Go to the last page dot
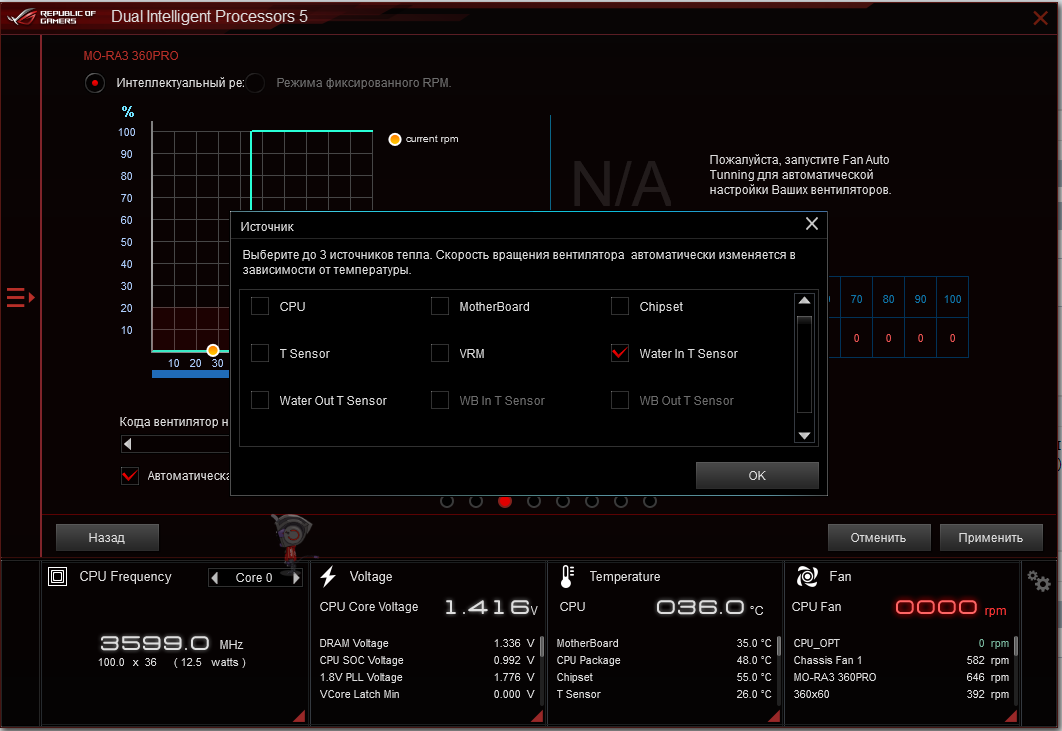 [650, 501]
